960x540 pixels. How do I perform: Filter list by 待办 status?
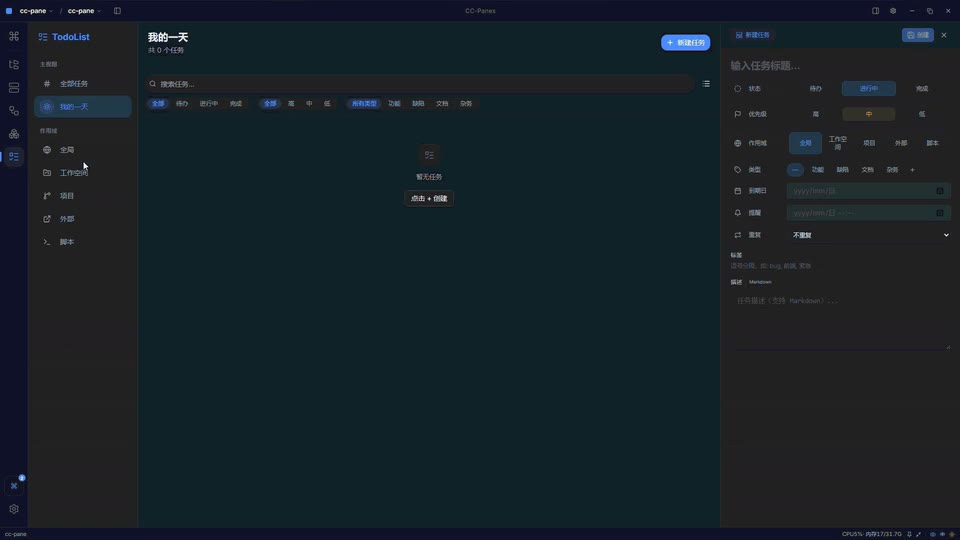pyautogui.click(x=182, y=103)
